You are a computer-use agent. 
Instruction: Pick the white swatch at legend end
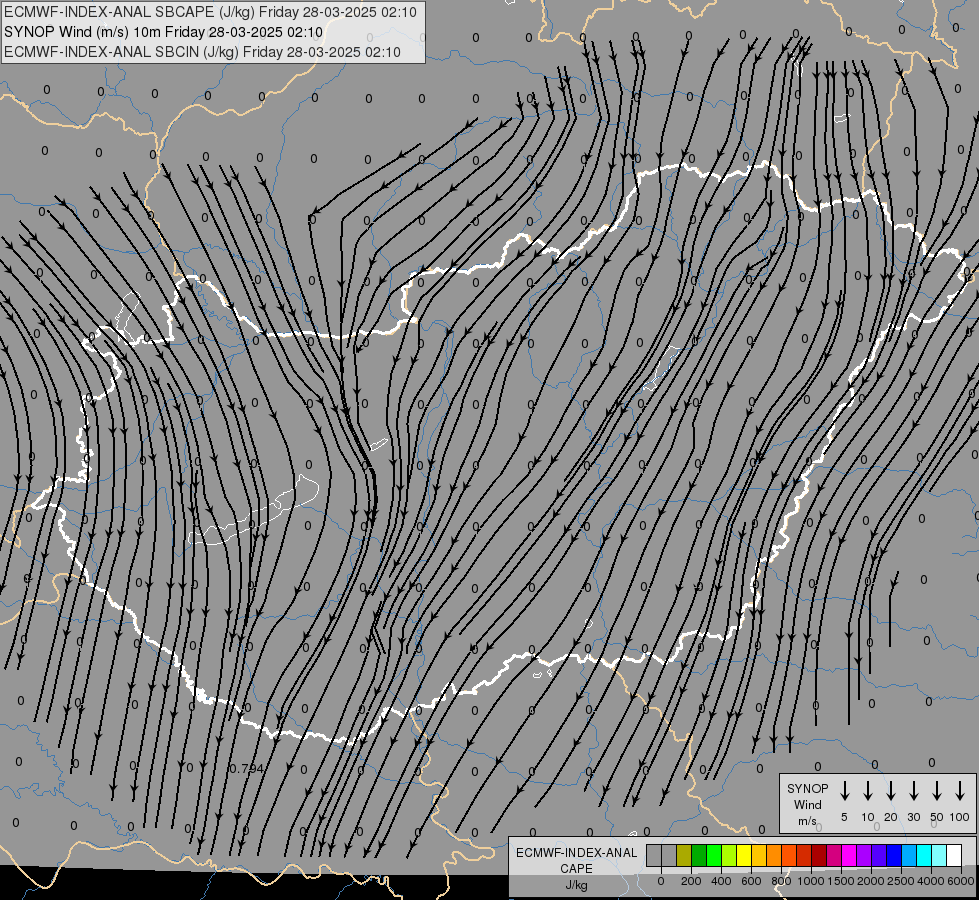click(954, 855)
